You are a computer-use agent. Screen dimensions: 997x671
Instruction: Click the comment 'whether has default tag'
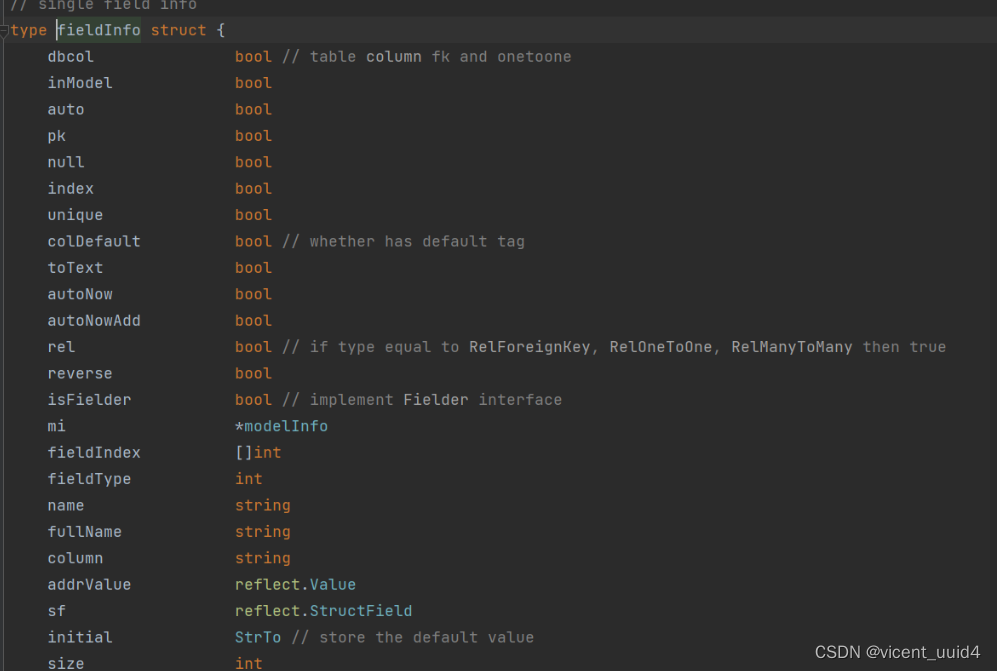[417, 242]
